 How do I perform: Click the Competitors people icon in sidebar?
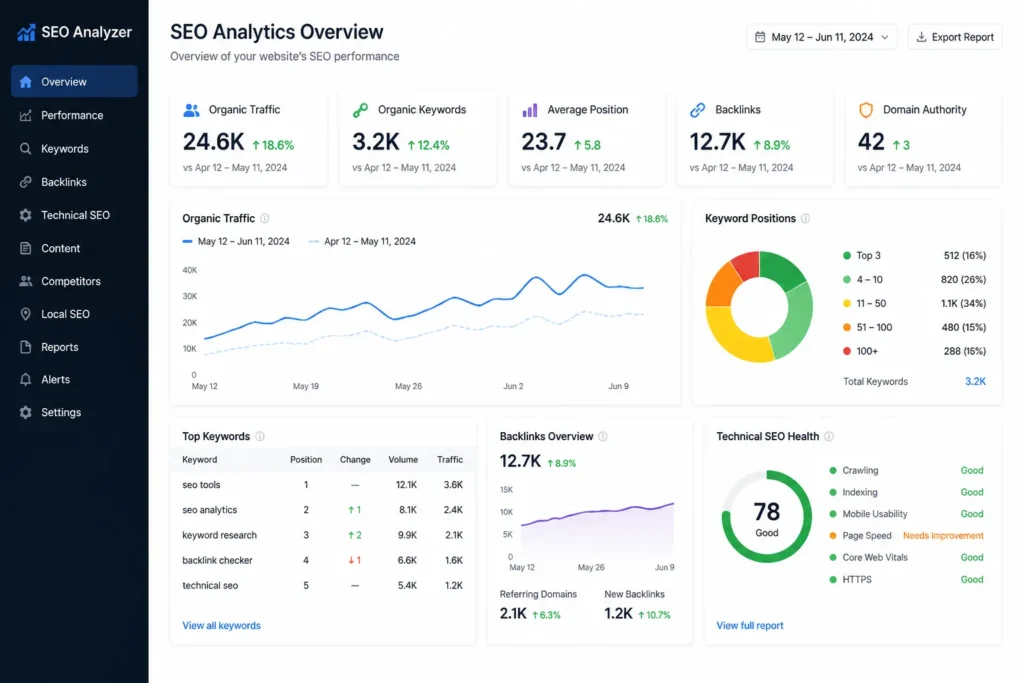pyautogui.click(x=25, y=281)
